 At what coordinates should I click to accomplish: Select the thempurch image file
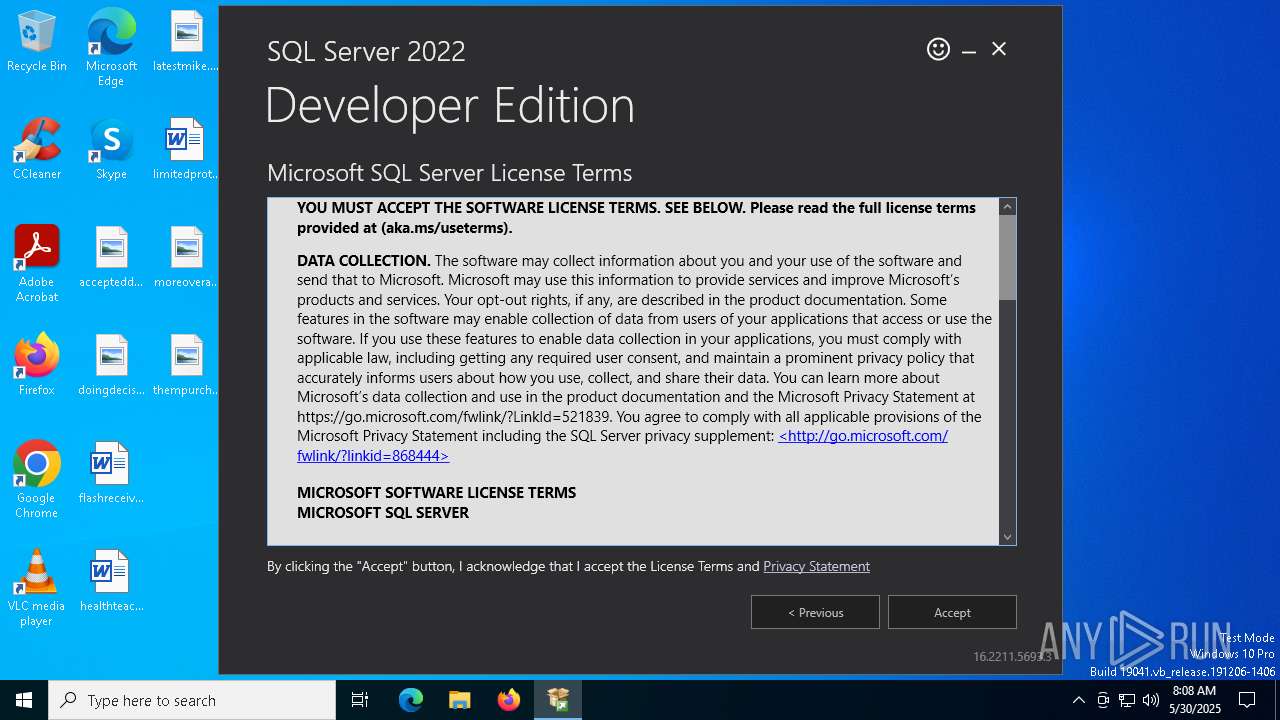pos(186,366)
